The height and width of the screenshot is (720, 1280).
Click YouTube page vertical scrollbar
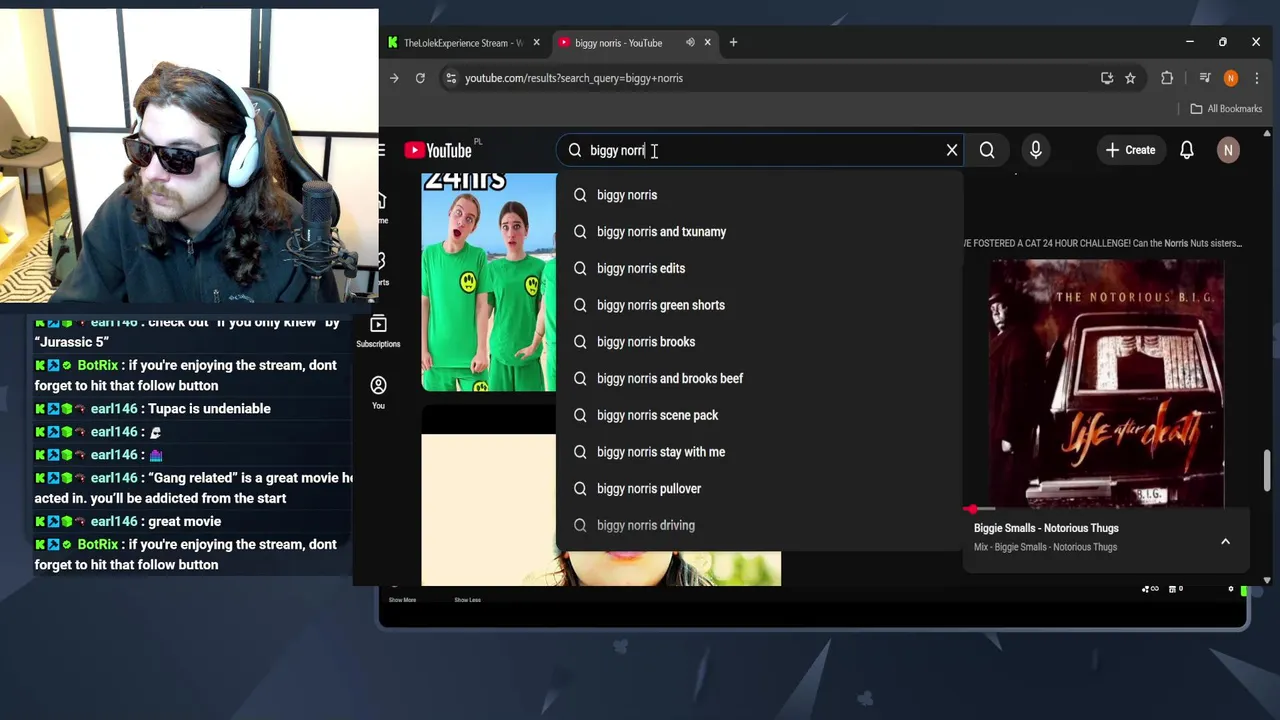point(1267,471)
